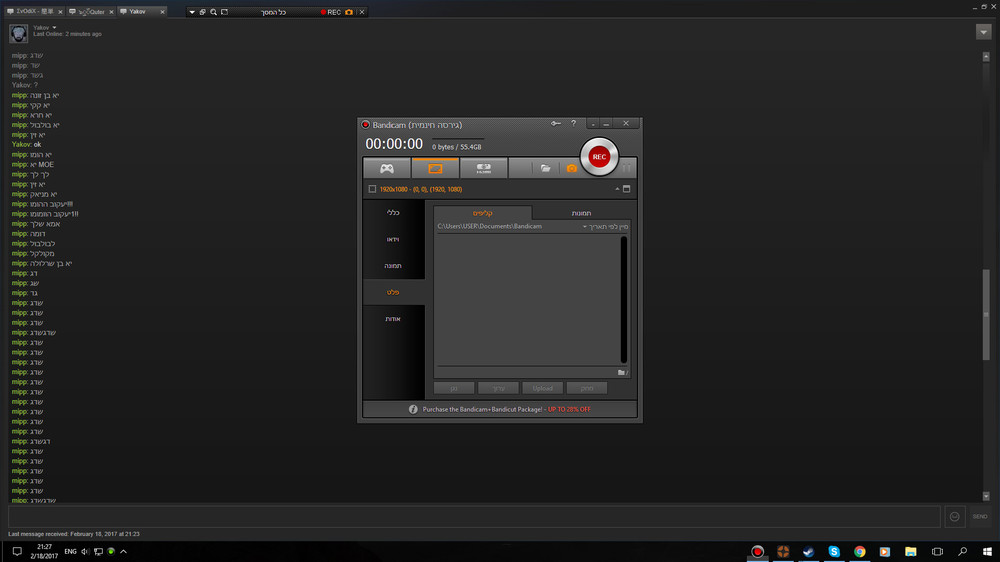This screenshot has height=562, width=1000.
Task: Open Bandicam help question mark icon
Action: click(573, 124)
